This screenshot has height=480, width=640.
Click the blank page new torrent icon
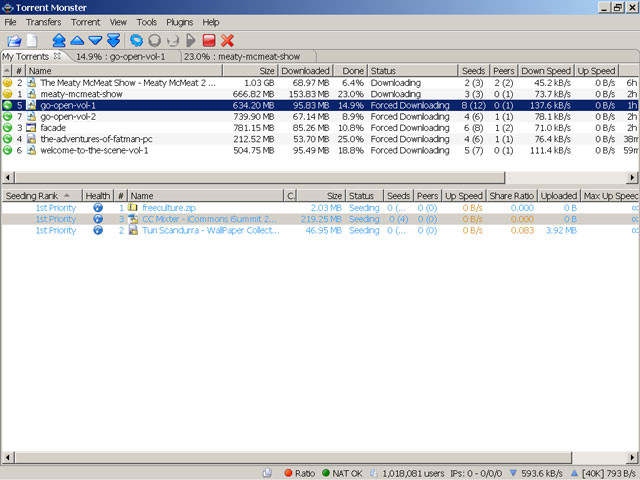coord(32,40)
